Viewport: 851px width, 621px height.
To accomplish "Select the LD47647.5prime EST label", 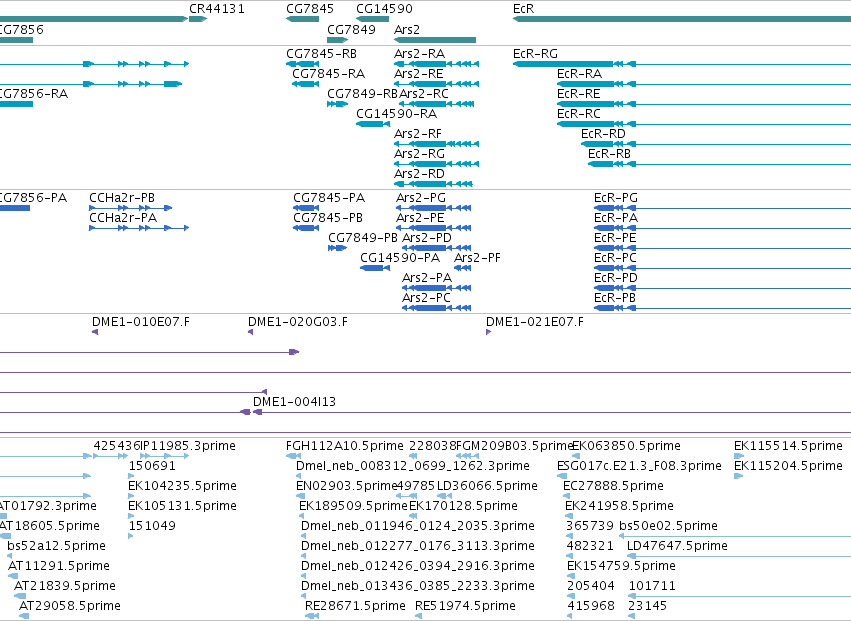I will [x=677, y=547].
